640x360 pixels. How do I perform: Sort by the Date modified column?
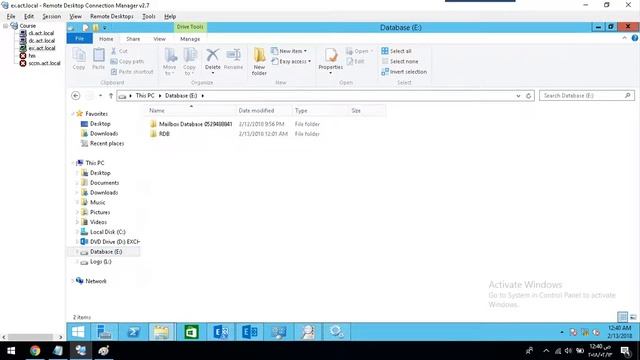tap(264, 111)
